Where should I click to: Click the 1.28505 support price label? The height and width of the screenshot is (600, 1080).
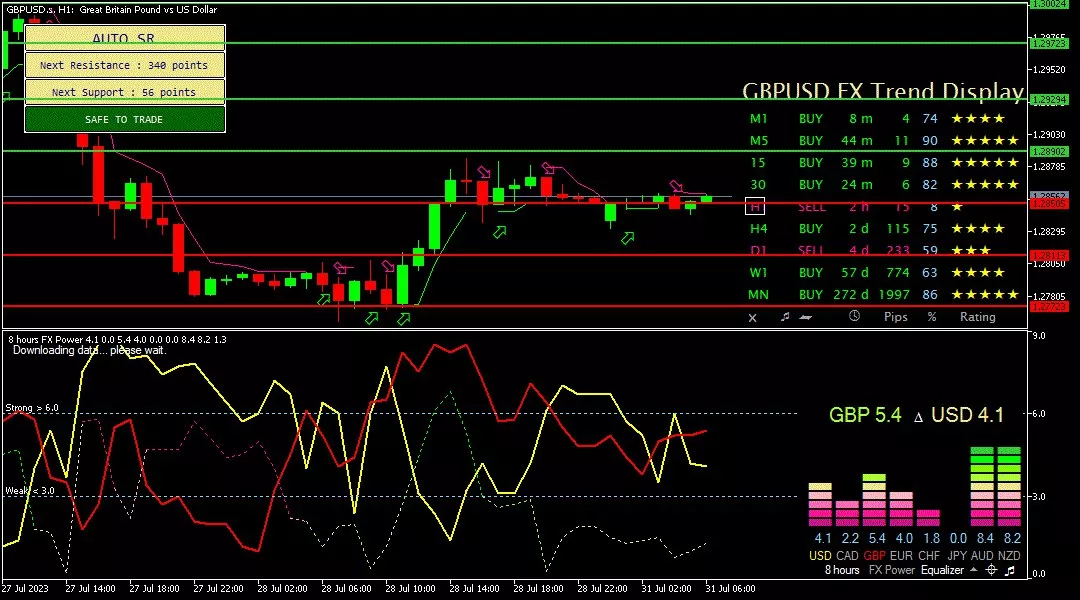point(1048,204)
